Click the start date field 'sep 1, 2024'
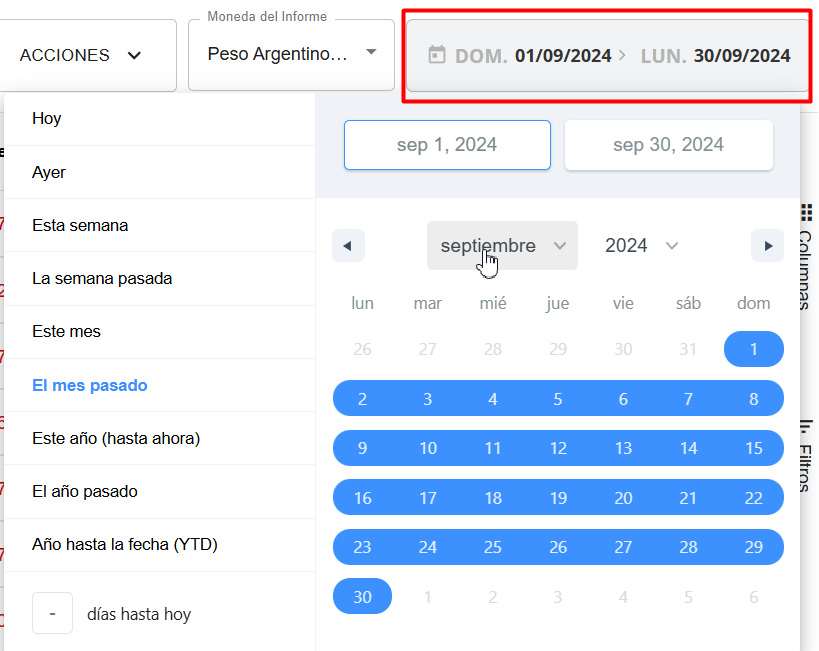The height and width of the screenshot is (651, 819). pos(447,144)
